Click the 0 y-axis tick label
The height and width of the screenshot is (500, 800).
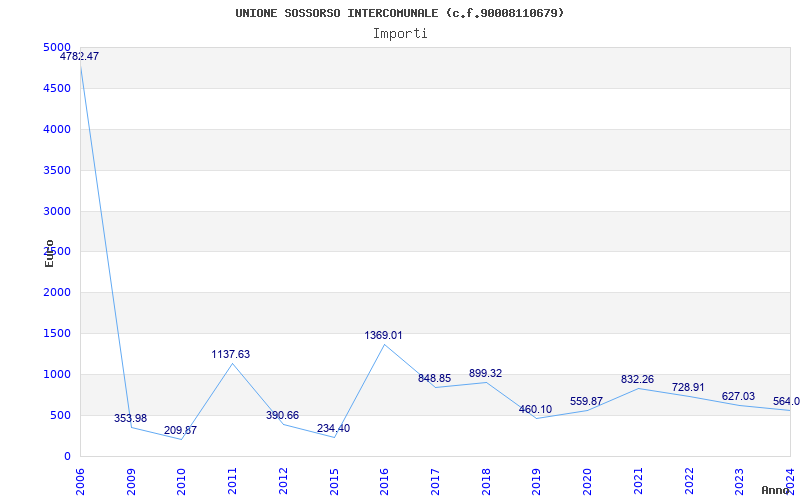coord(67,456)
